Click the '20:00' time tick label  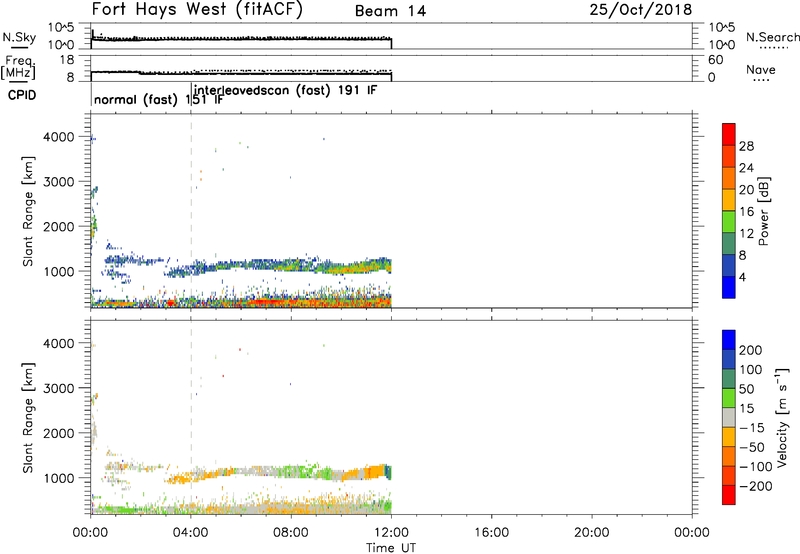point(591,533)
